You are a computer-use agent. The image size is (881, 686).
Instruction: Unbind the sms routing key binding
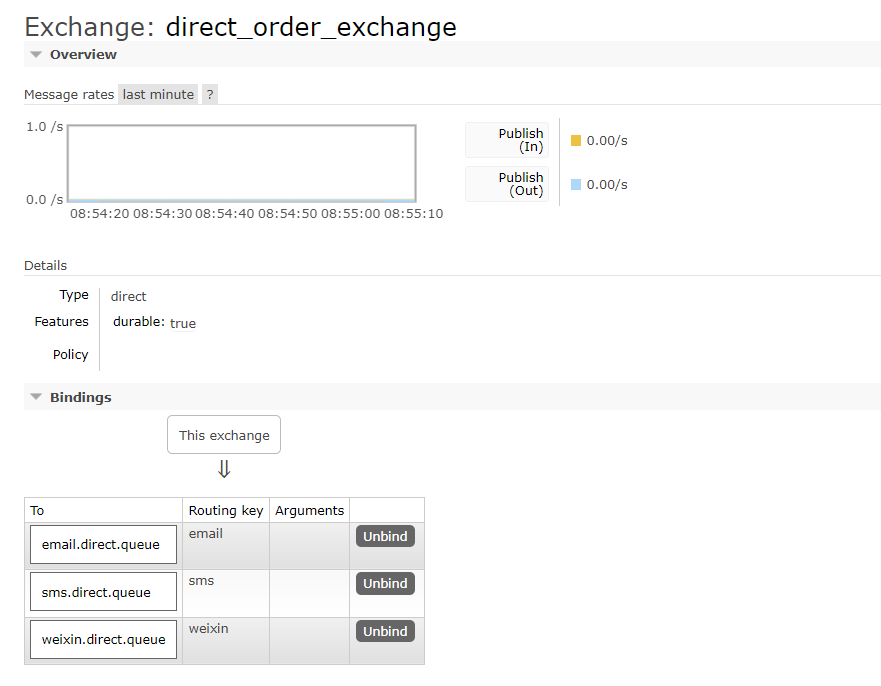click(x=385, y=583)
